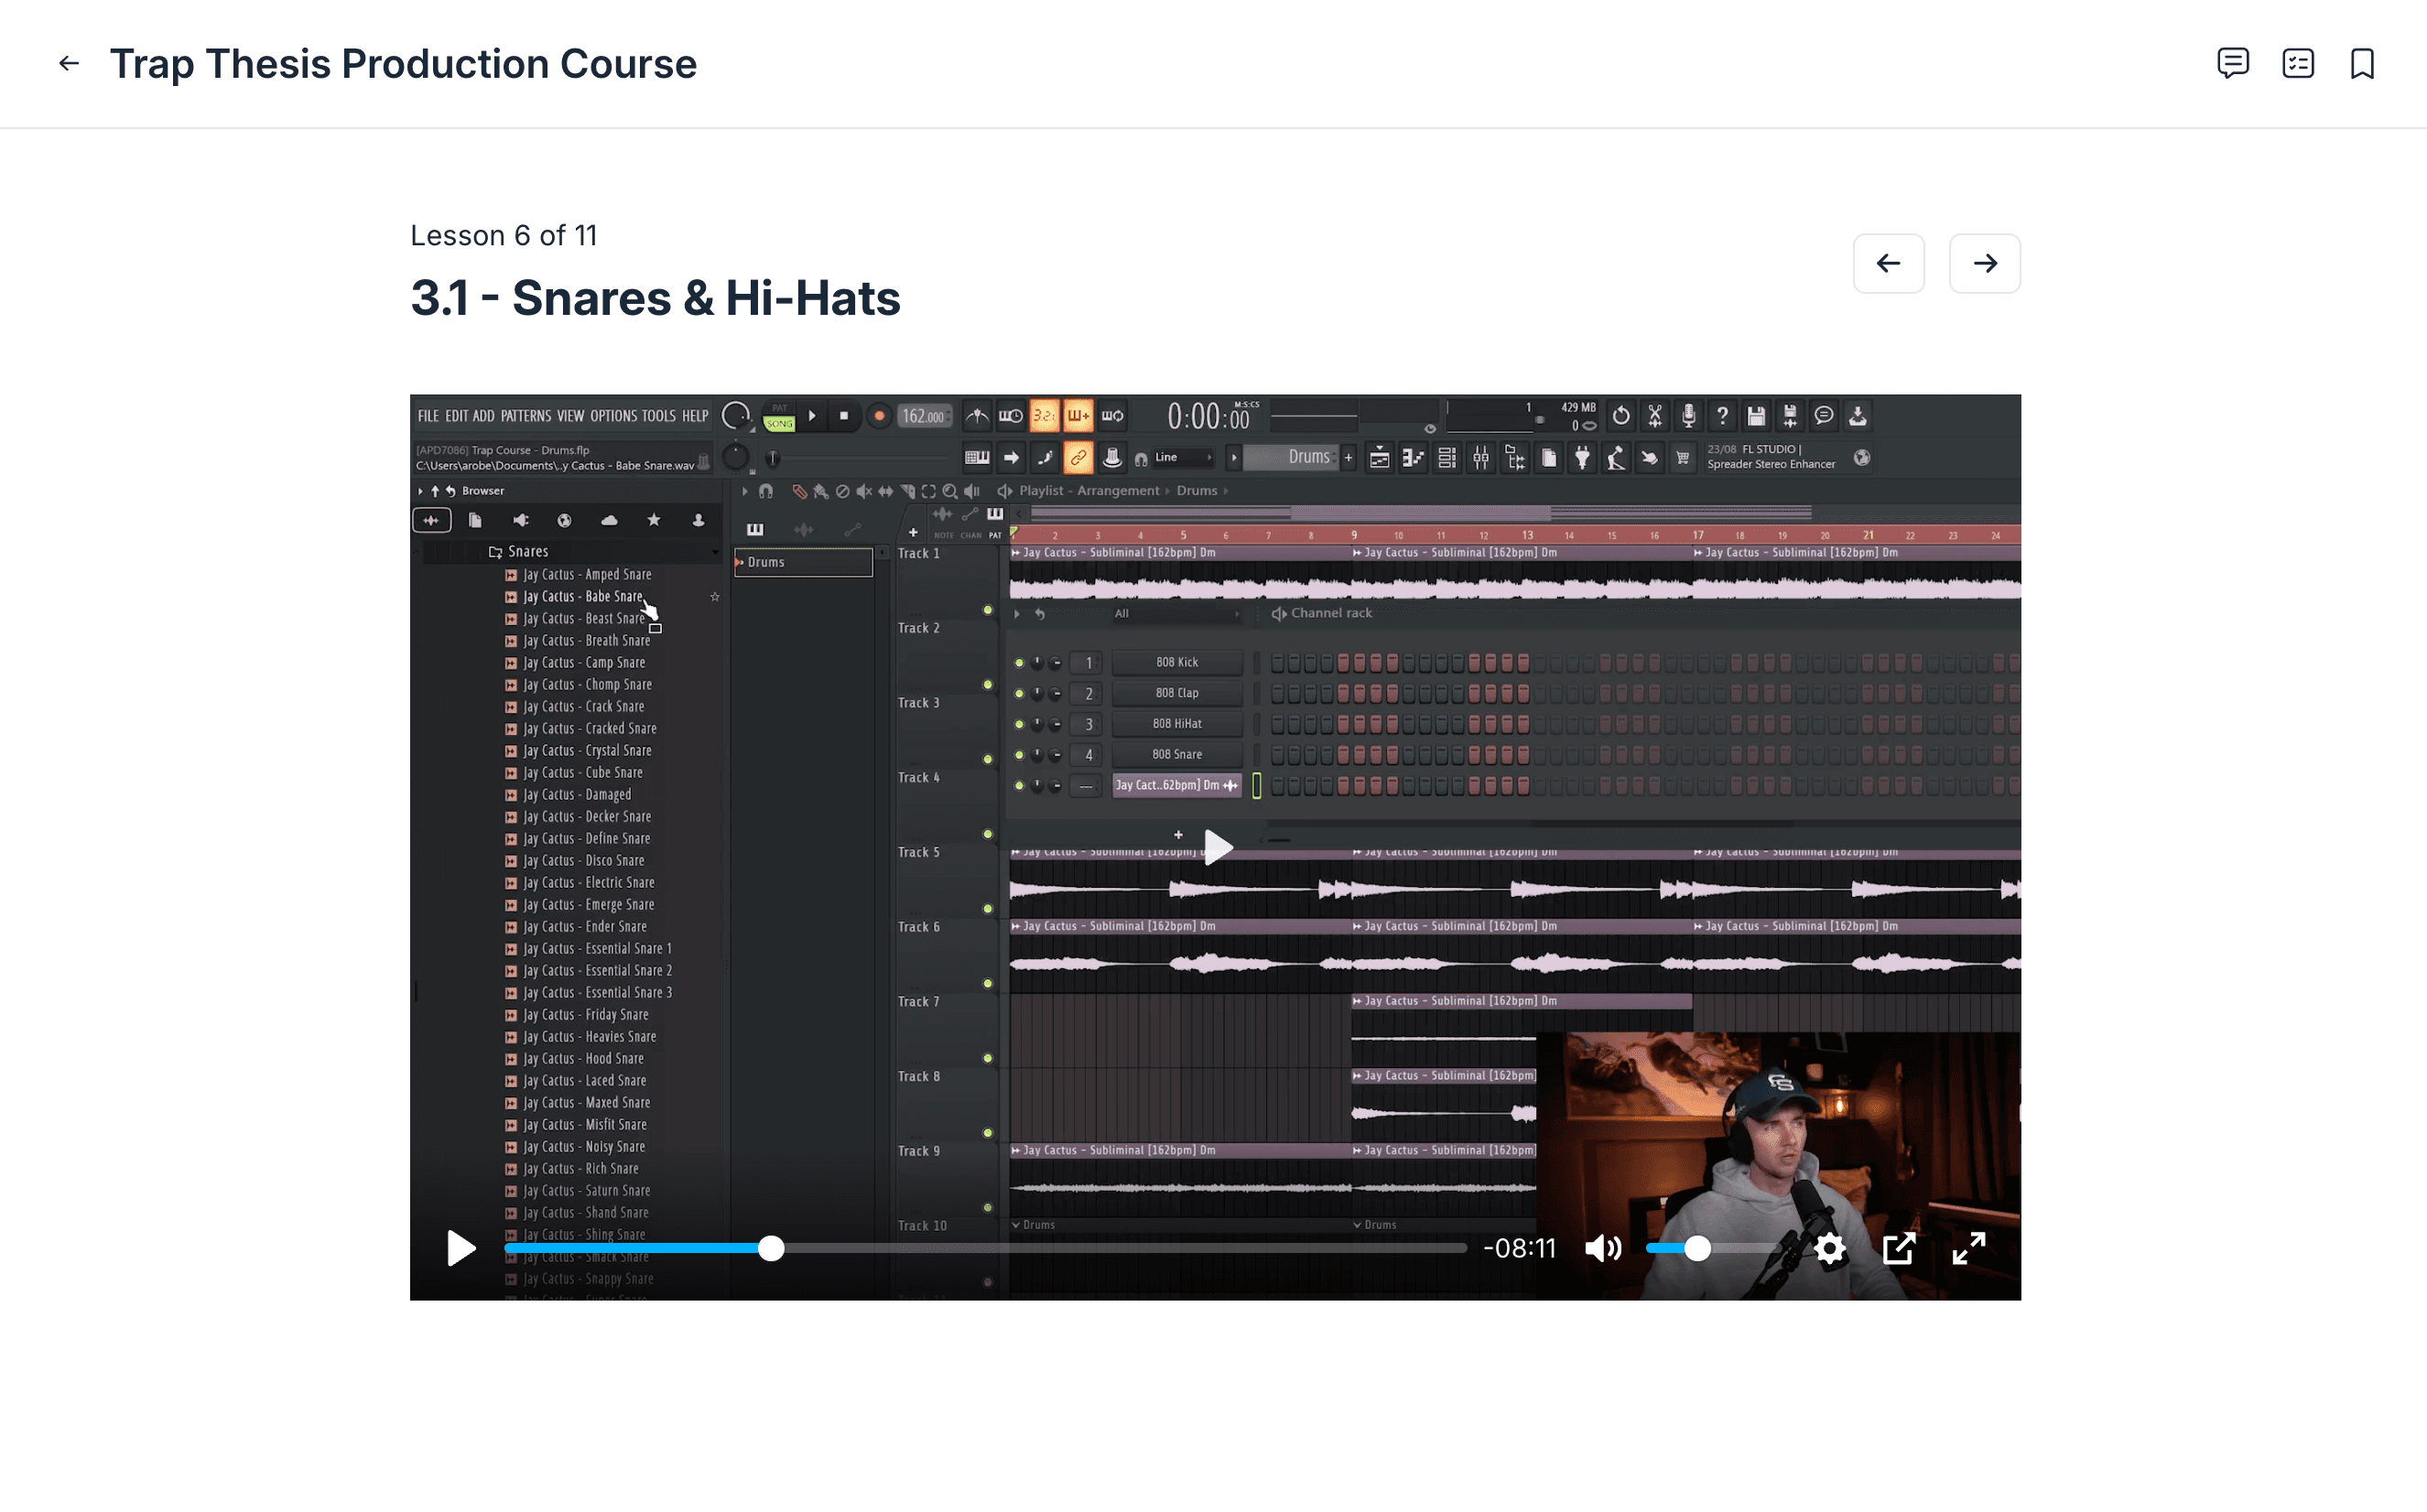
Task: Click the center play overlay on video
Action: coord(1216,847)
